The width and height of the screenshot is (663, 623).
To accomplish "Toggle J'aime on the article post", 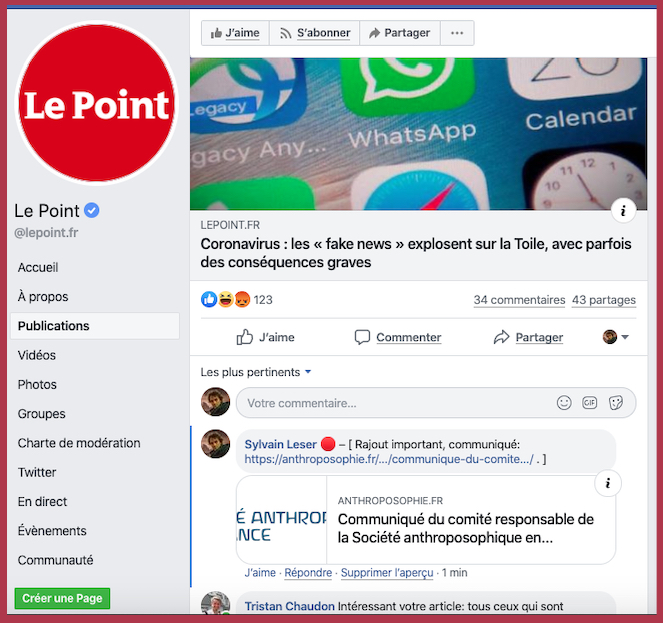I will tap(266, 337).
